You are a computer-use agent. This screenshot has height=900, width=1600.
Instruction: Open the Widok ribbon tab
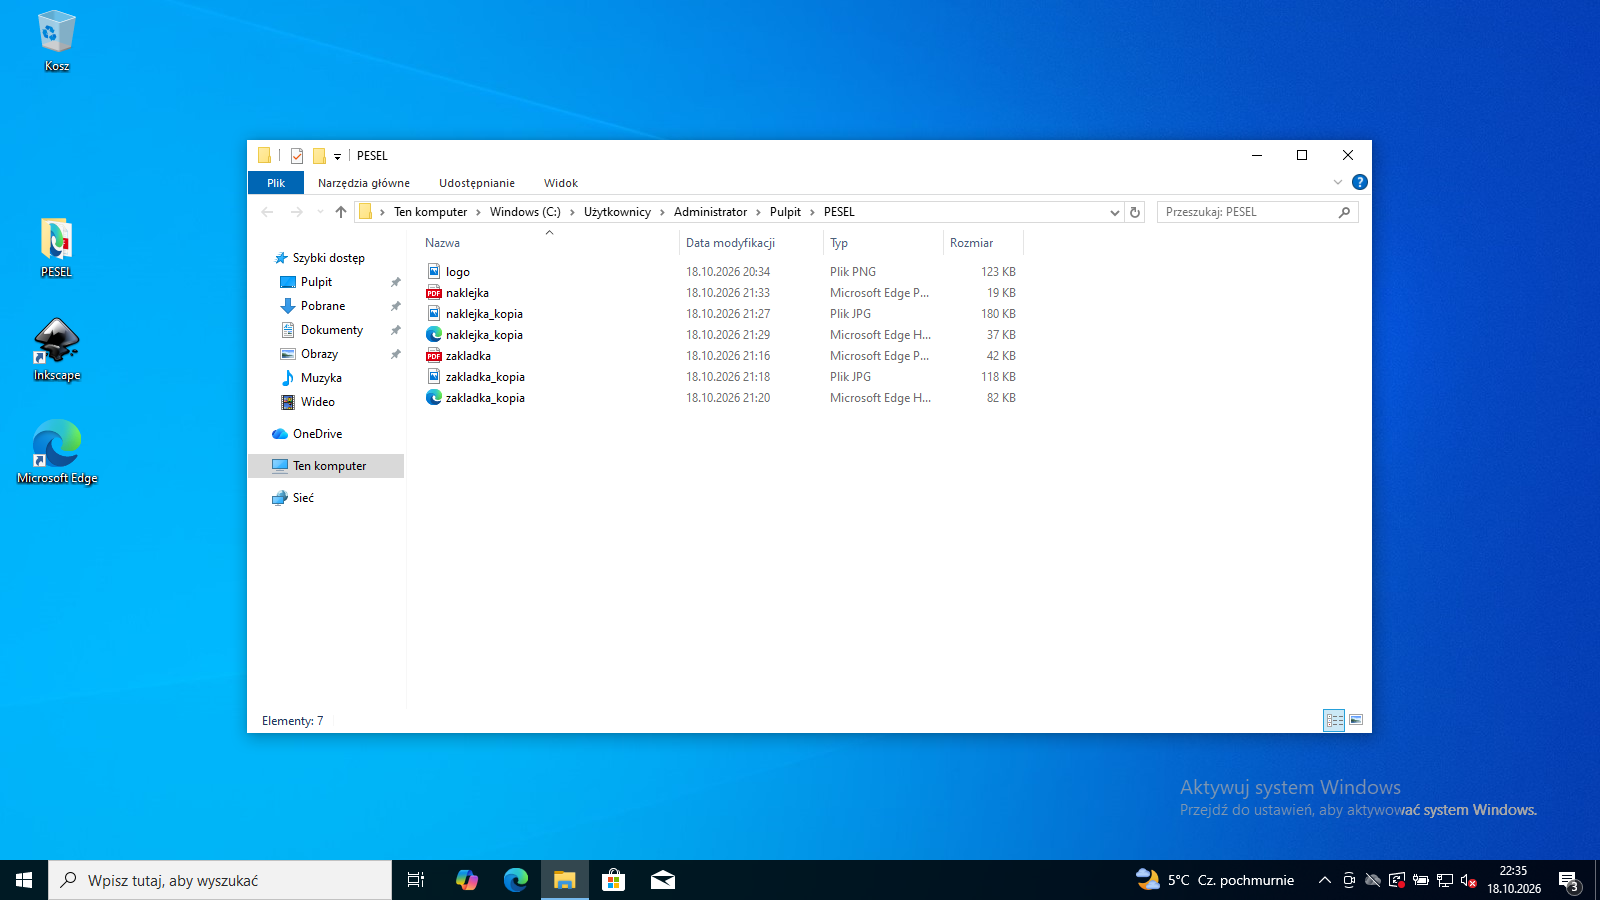point(561,183)
